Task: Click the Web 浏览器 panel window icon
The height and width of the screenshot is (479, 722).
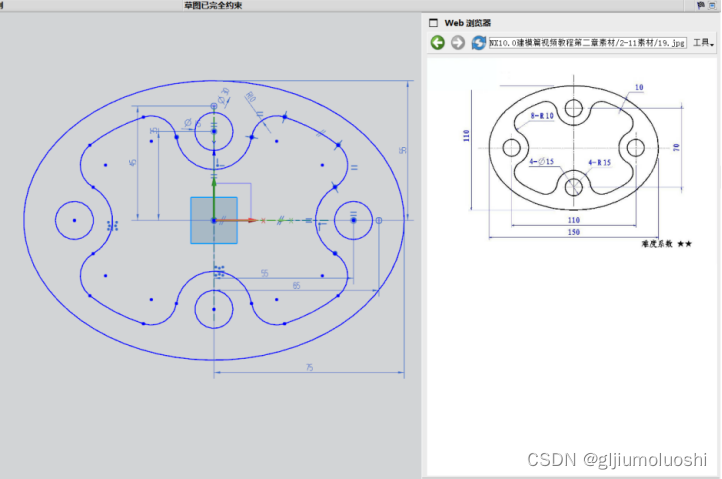Action: coord(433,23)
